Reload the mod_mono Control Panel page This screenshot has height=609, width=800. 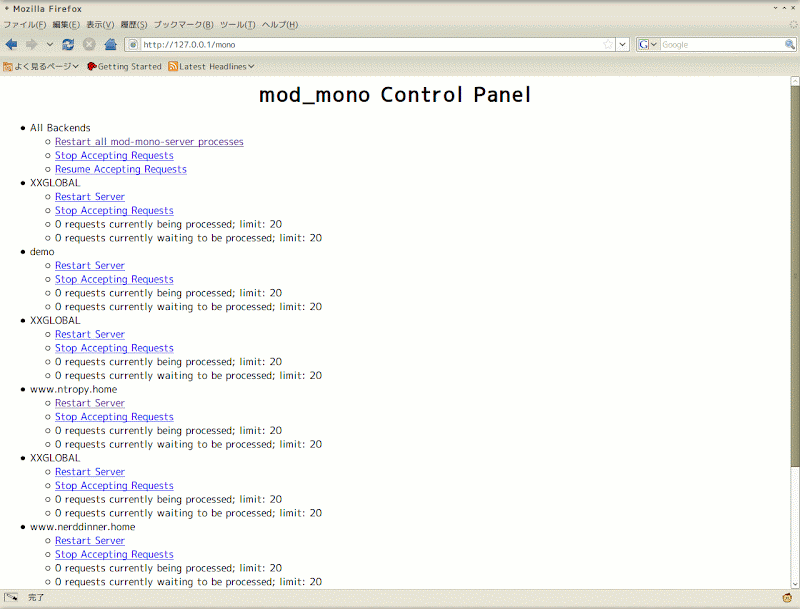point(67,44)
